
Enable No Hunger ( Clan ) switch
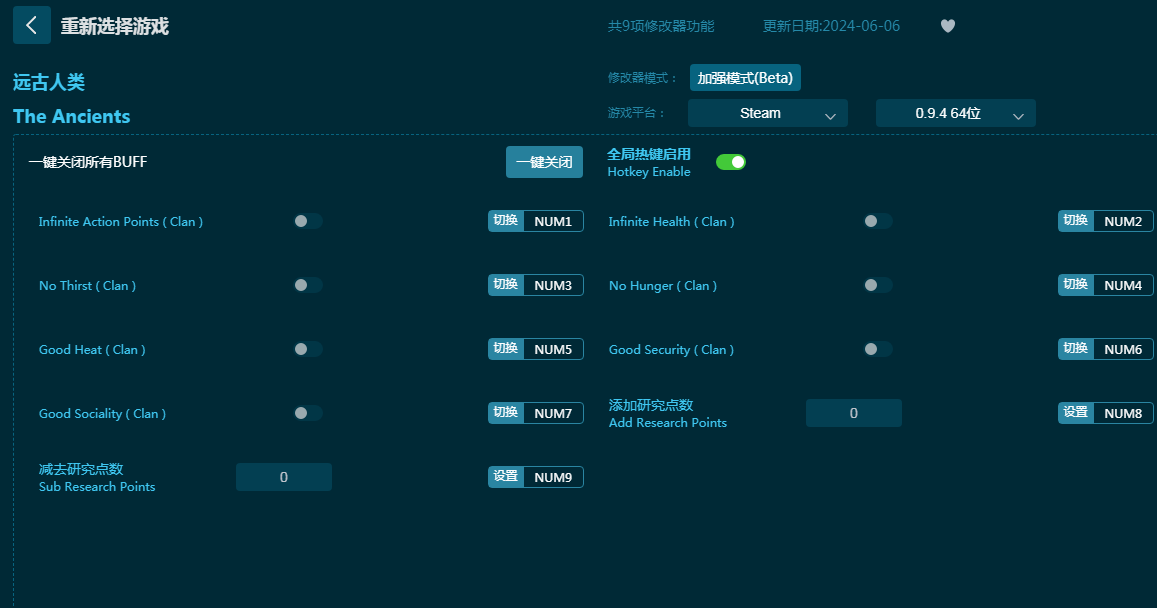(878, 285)
